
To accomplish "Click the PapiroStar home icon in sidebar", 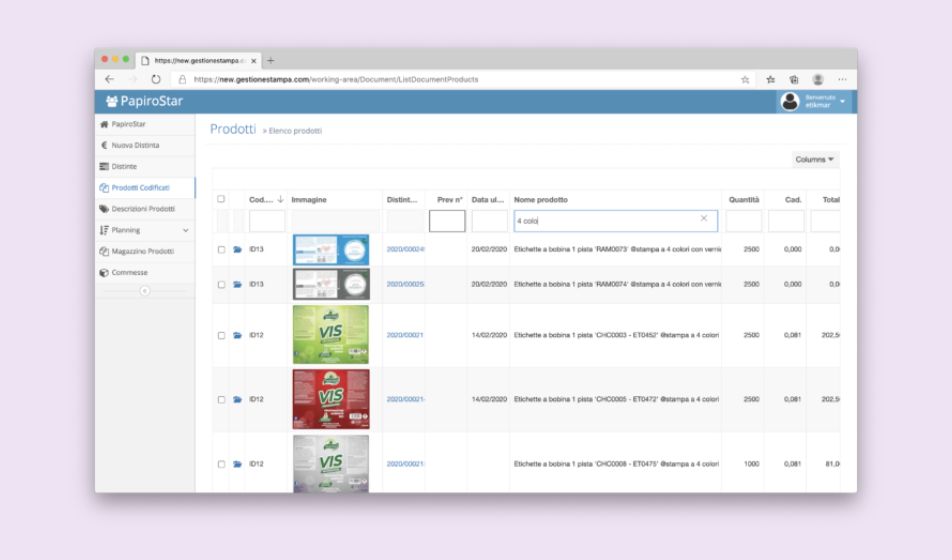I will coord(104,124).
